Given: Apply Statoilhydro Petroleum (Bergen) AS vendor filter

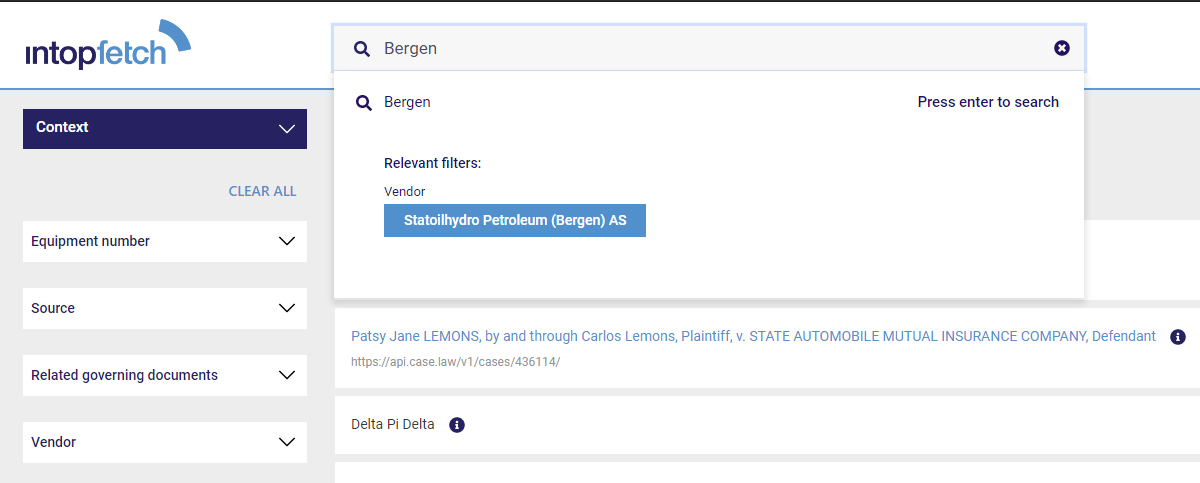Looking at the screenshot, I should 515,220.
